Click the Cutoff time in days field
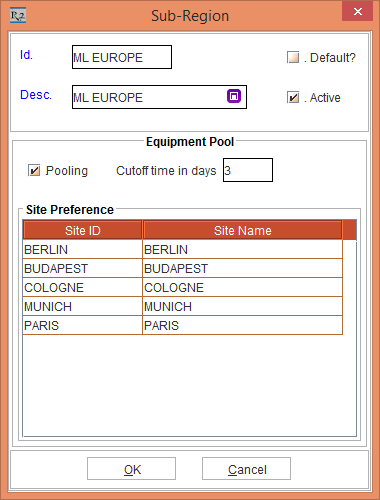 coord(248,170)
